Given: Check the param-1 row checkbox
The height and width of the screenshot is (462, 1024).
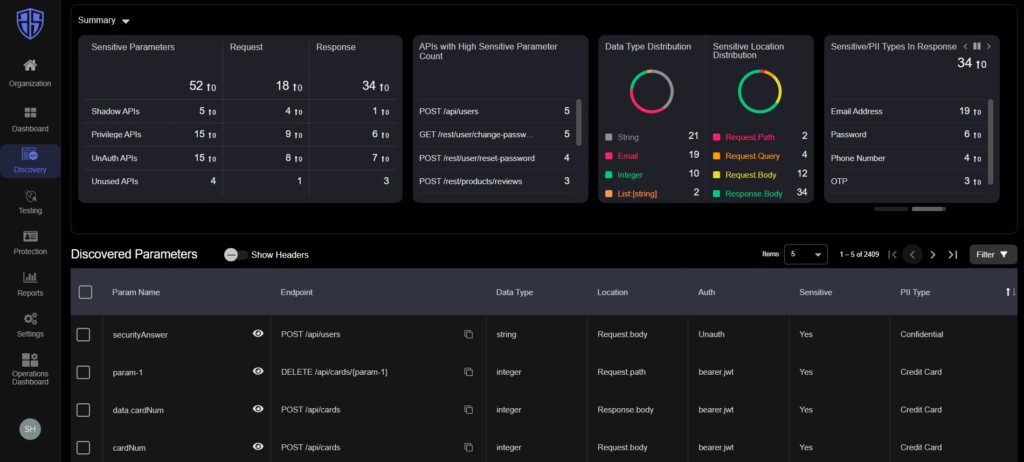Looking at the screenshot, I should pos(83,372).
